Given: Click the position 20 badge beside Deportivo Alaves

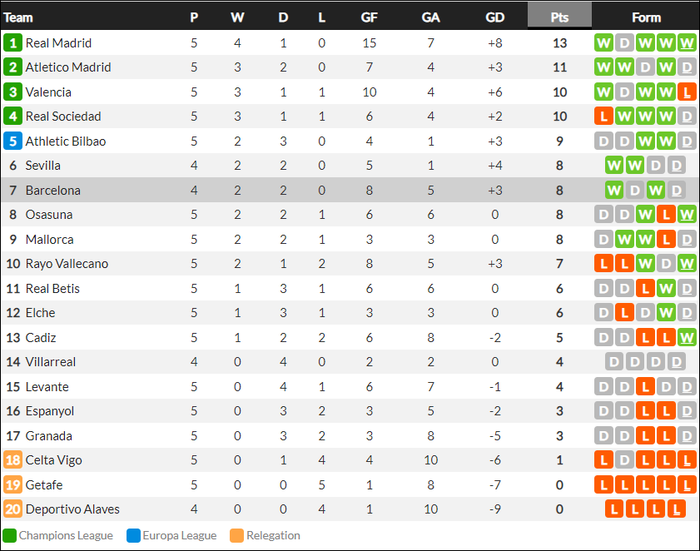Looking at the screenshot, I should (13, 509).
